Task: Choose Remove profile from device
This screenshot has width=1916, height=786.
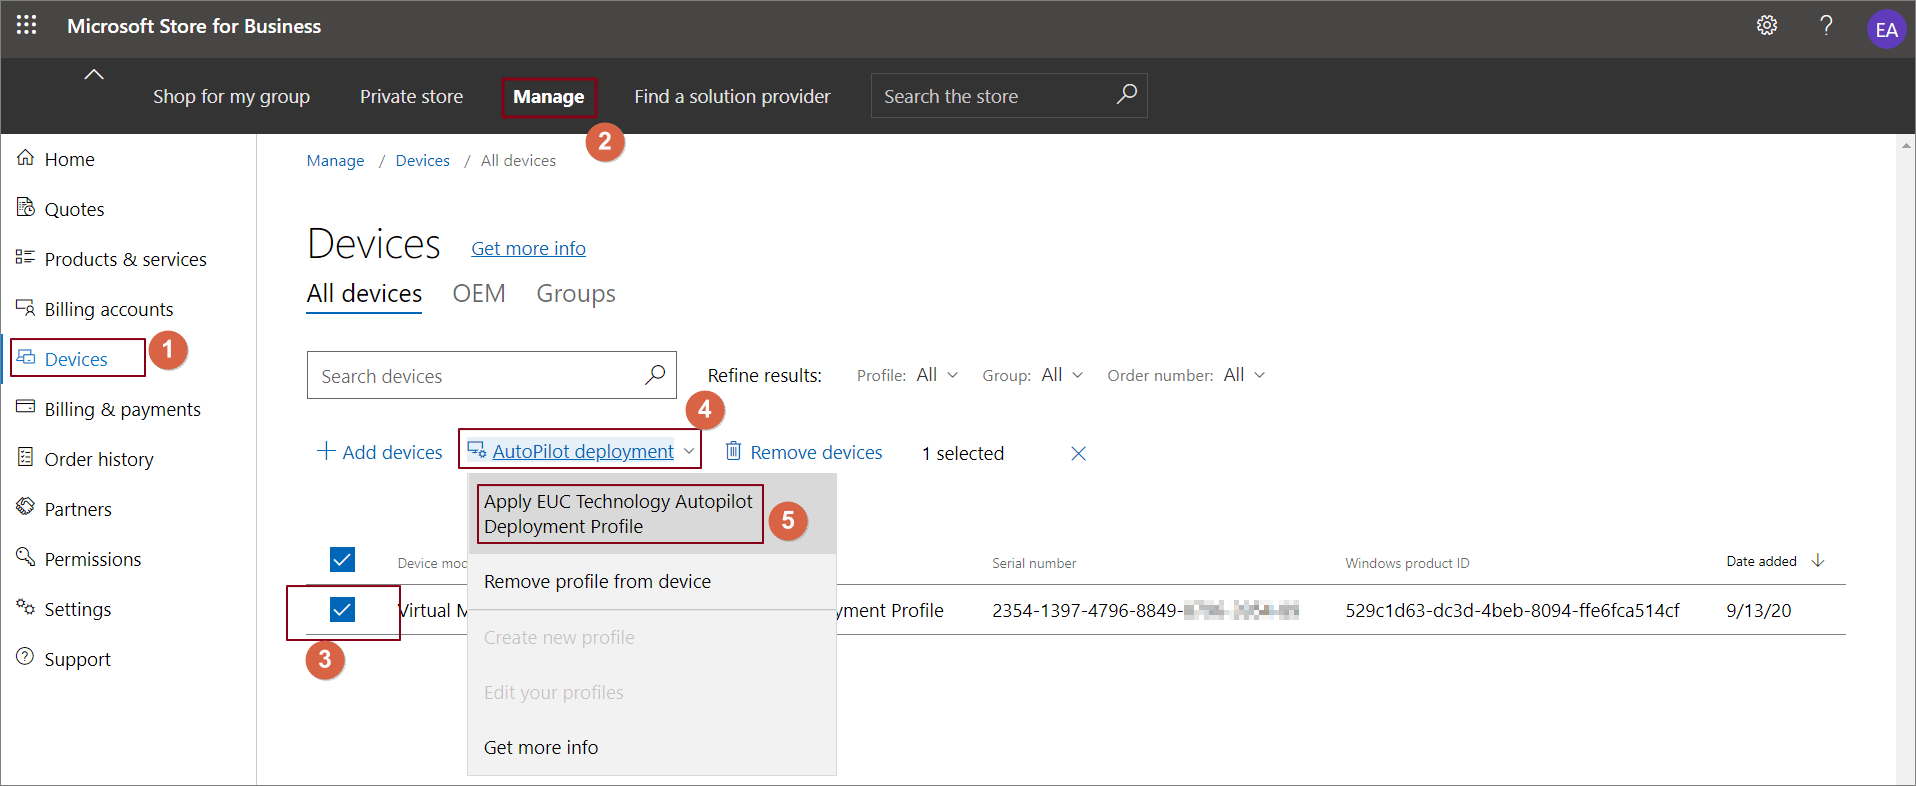Action: pyautogui.click(x=651, y=582)
